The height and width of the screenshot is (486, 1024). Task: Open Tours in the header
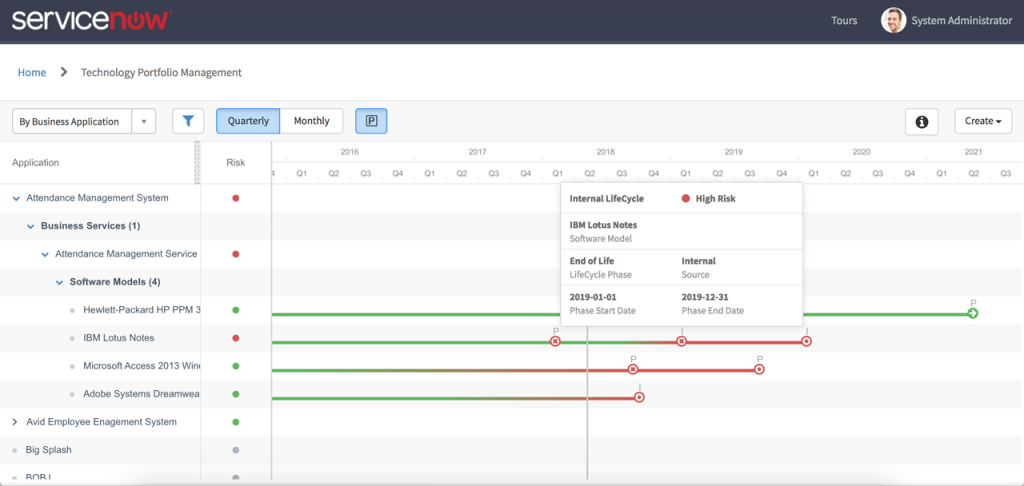844,20
